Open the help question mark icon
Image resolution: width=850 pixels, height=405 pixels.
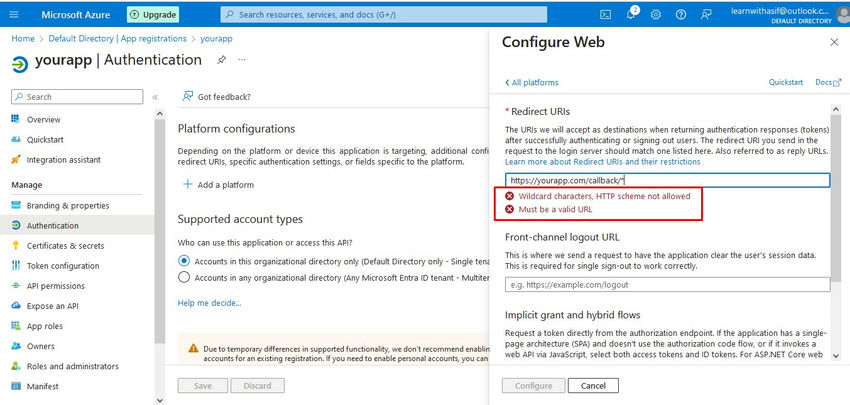click(681, 15)
